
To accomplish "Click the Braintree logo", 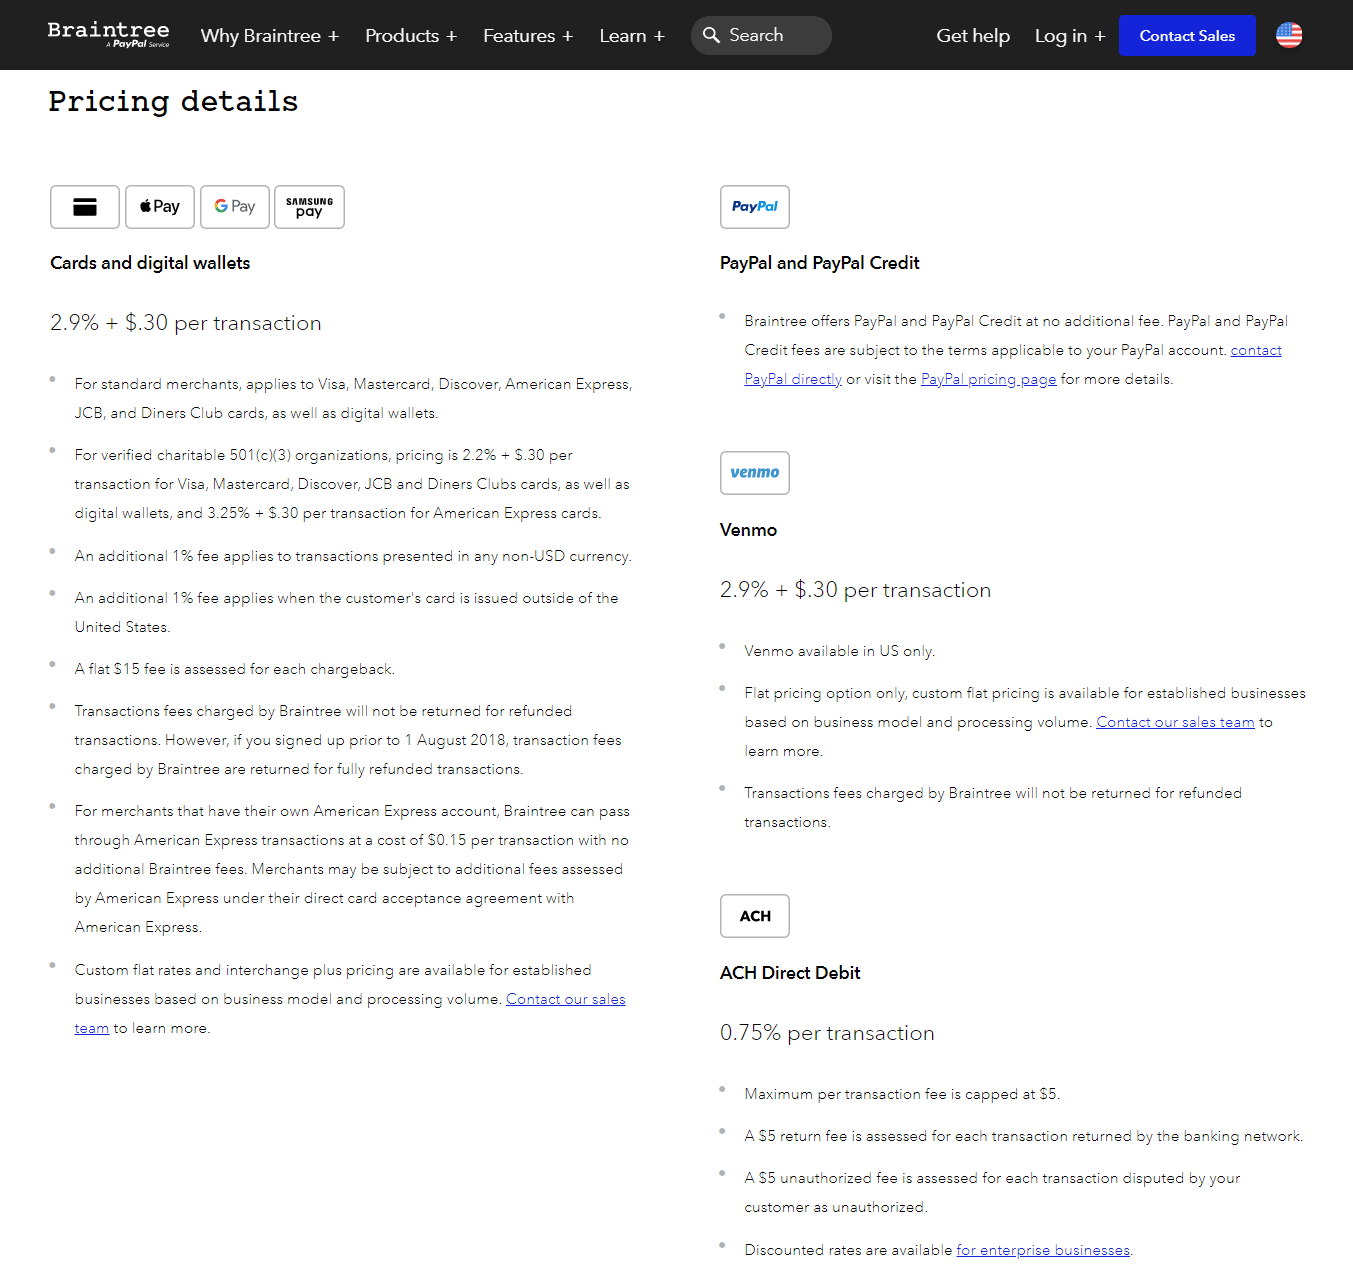I will click(108, 34).
